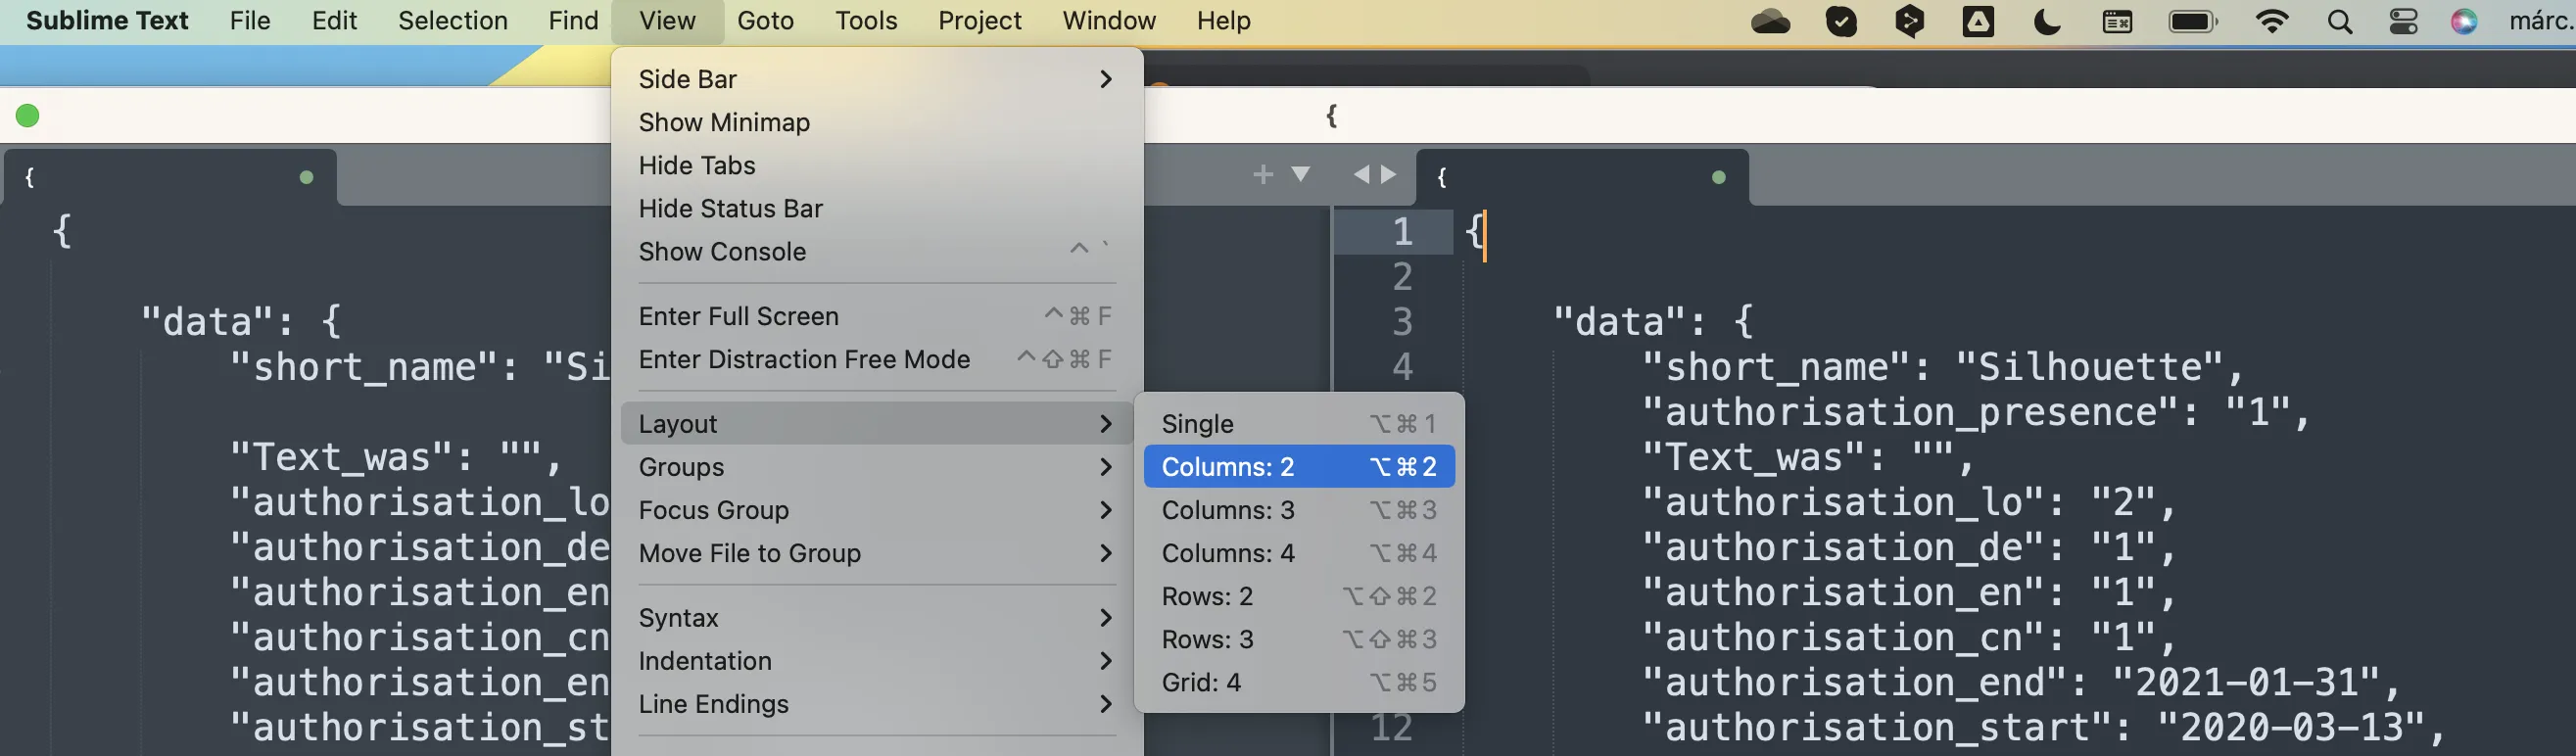Click the unsaved dot on left tab
Image resolution: width=2576 pixels, height=756 pixels.
tap(307, 177)
